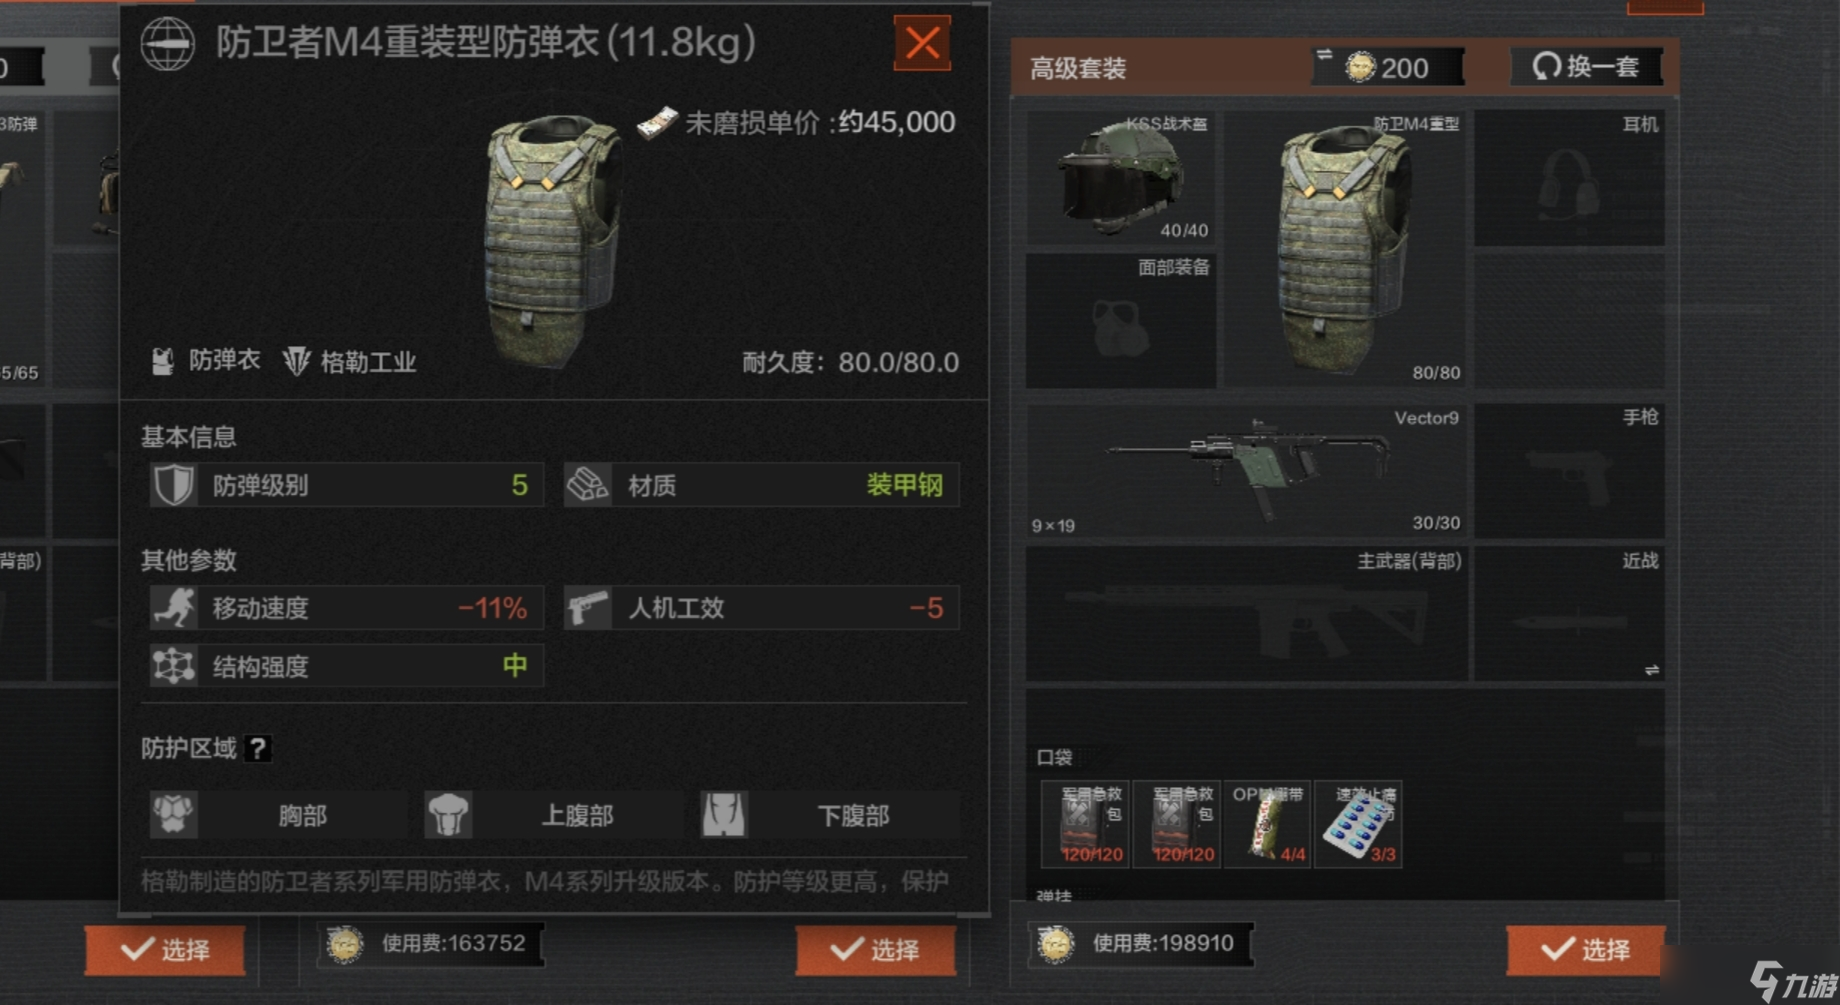The width and height of the screenshot is (1840, 1005).
Task: Click the first 军用急救包 medkit in pocket
Action: point(1085,824)
